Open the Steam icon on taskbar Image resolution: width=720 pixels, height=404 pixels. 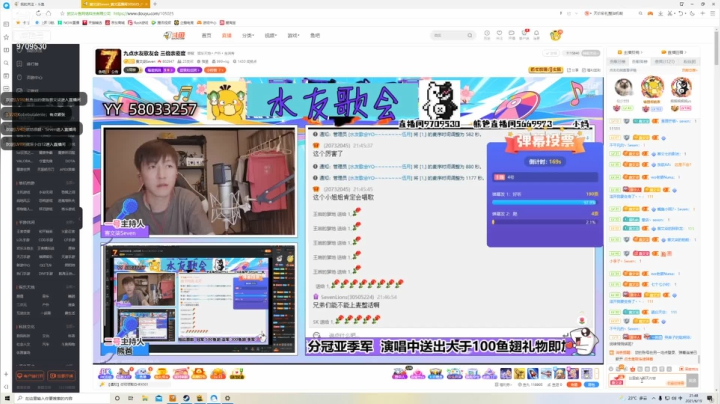[x=186, y=398]
